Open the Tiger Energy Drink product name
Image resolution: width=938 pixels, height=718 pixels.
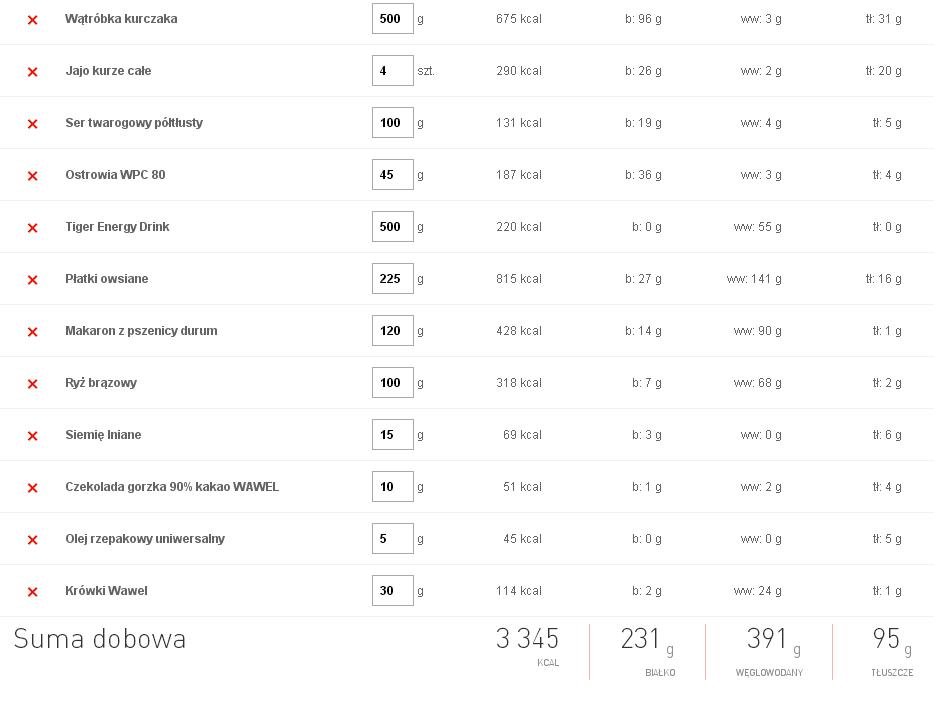click(117, 227)
